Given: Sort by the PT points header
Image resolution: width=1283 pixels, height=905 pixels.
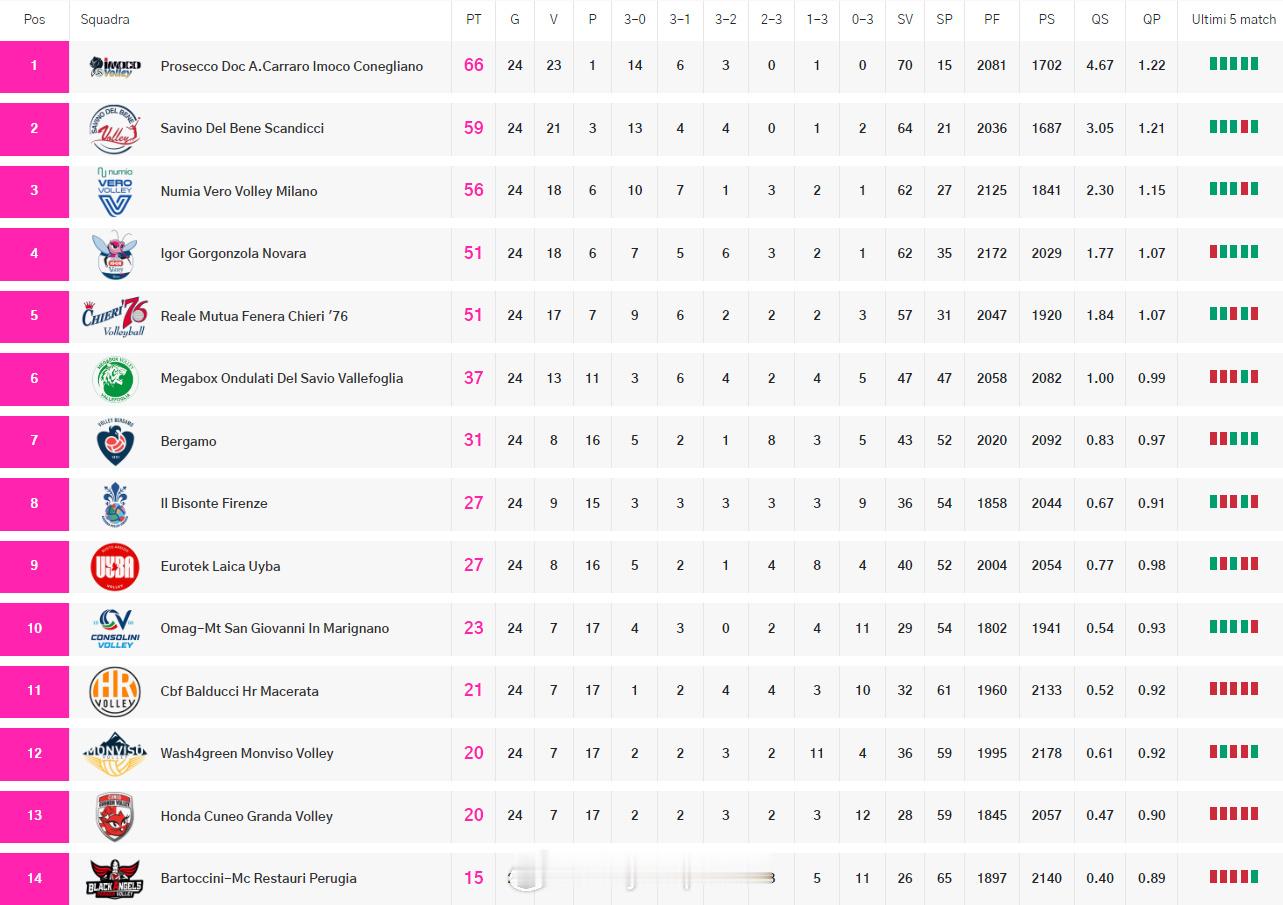Looking at the screenshot, I should (x=474, y=19).
